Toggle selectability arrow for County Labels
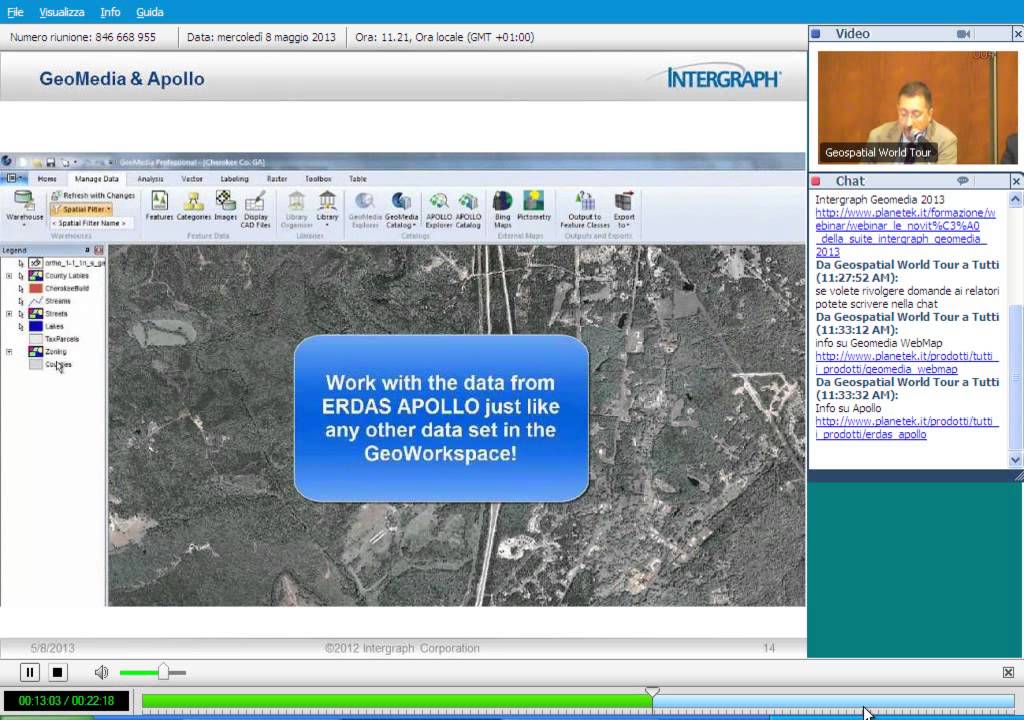This screenshot has height=720, width=1024. pos(21,276)
